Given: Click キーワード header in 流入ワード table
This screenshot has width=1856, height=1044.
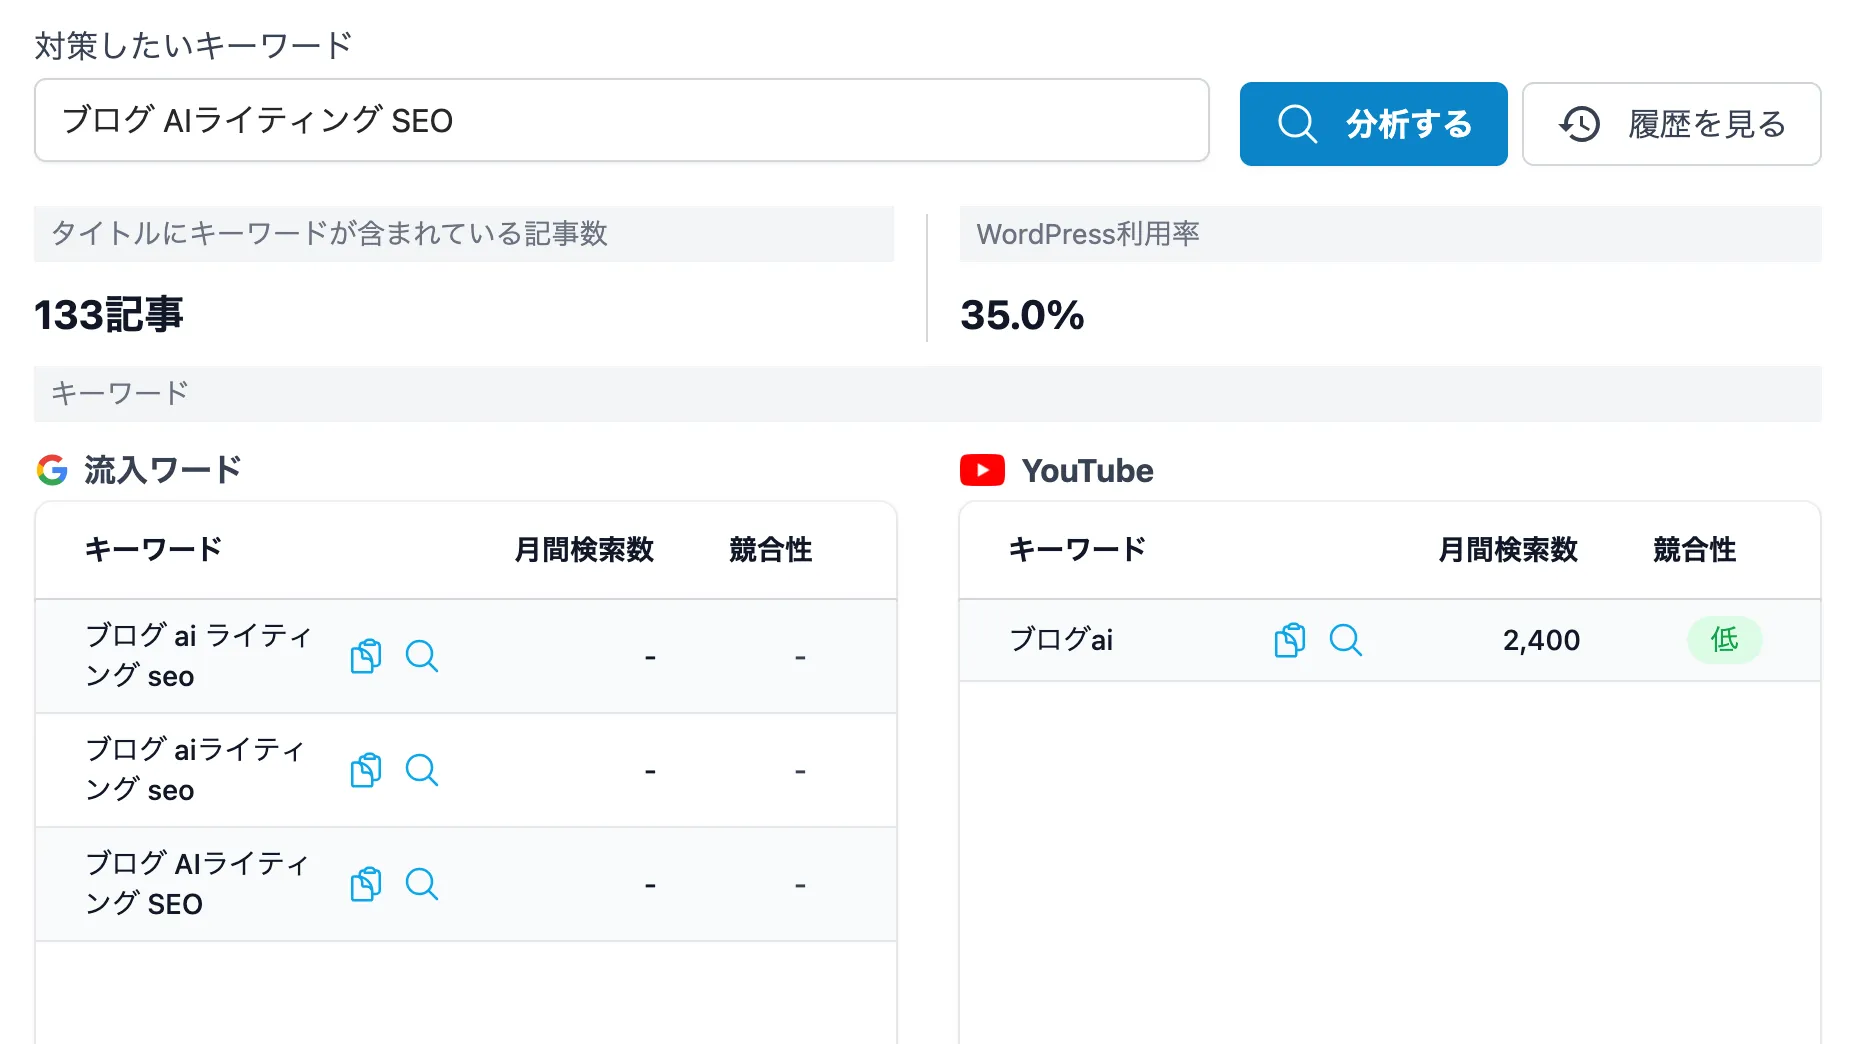Looking at the screenshot, I should (153, 550).
